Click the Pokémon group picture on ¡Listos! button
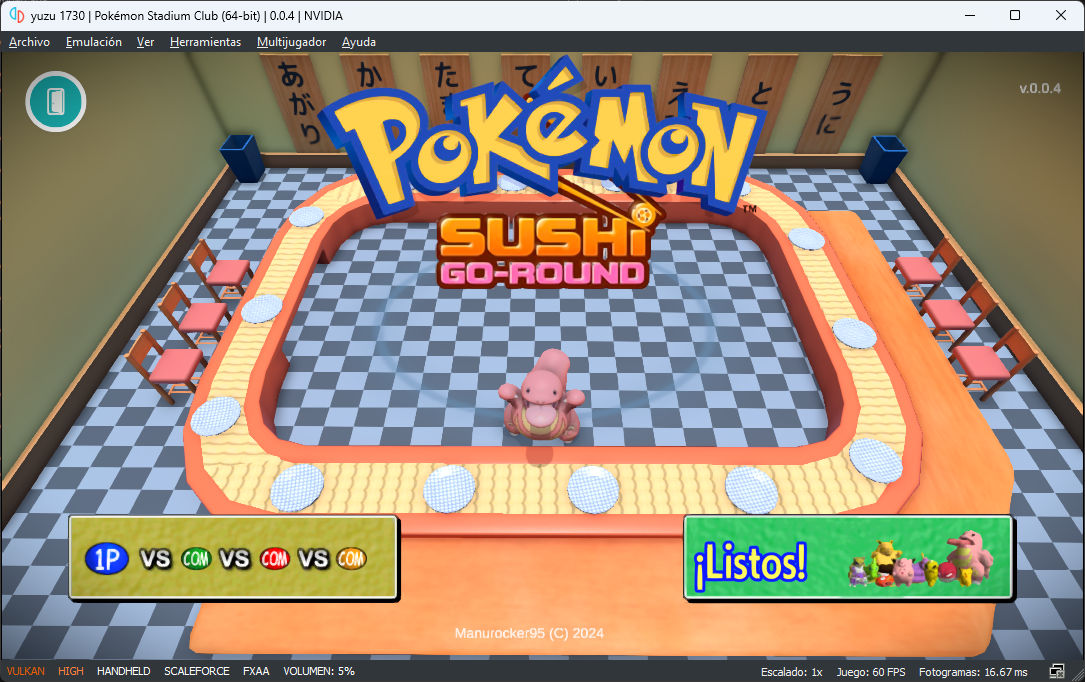 tap(920, 559)
